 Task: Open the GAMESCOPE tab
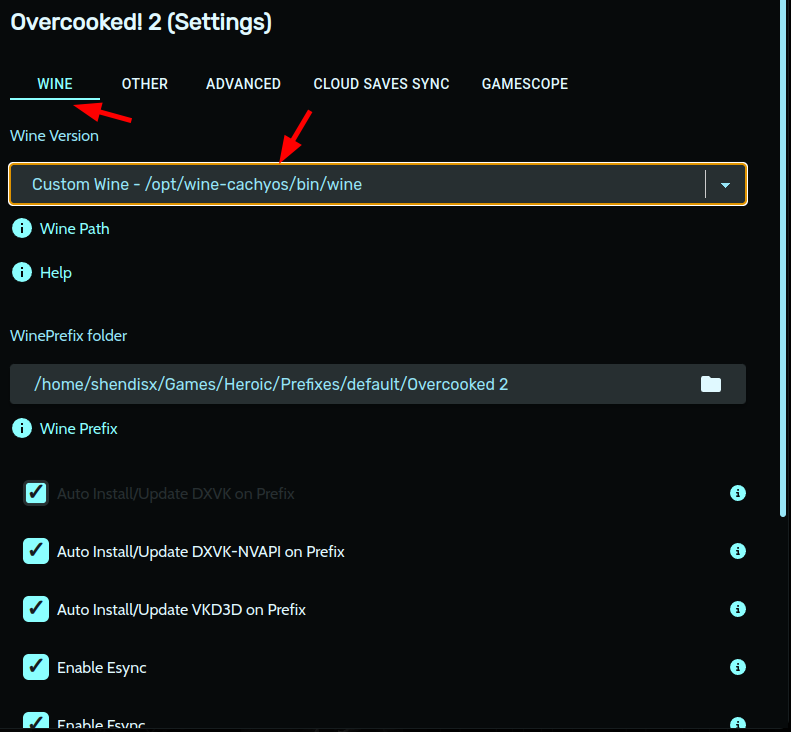[525, 84]
